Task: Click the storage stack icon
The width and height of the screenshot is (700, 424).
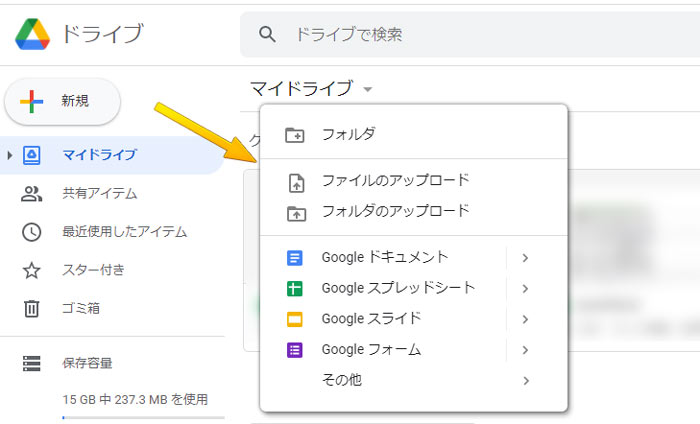Action: (x=31, y=363)
